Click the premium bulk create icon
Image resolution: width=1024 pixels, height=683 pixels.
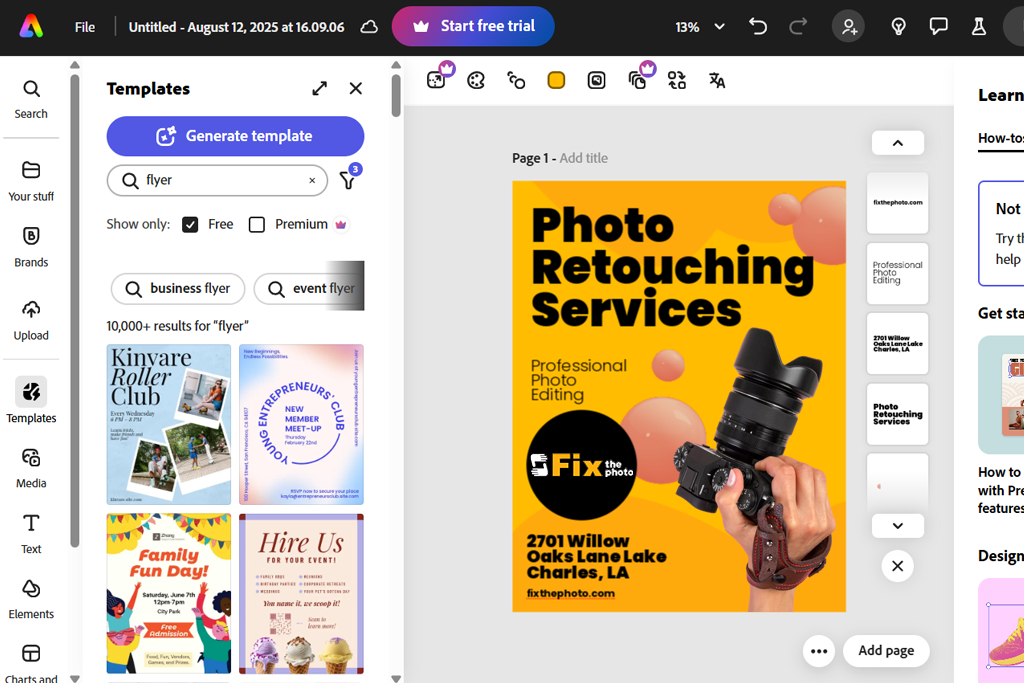coord(638,80)
